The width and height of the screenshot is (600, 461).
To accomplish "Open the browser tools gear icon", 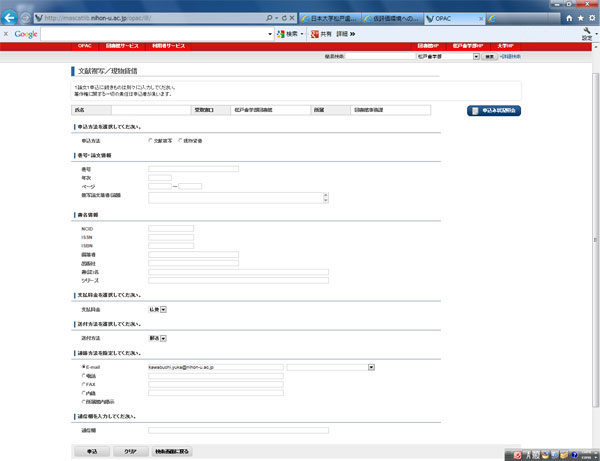I will tap(591, 18).
